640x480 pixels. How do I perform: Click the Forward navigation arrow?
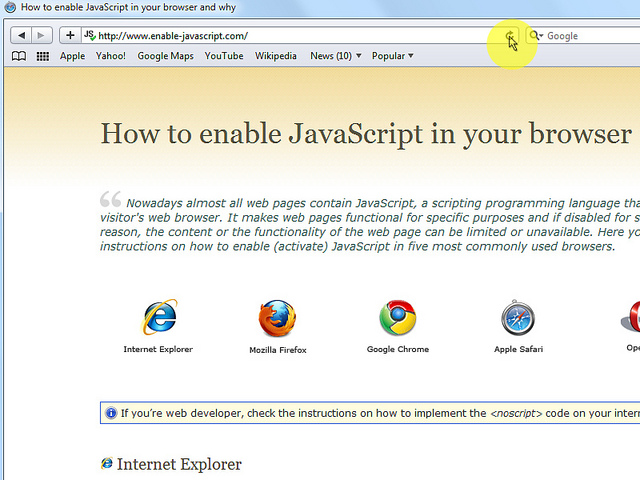41,35
